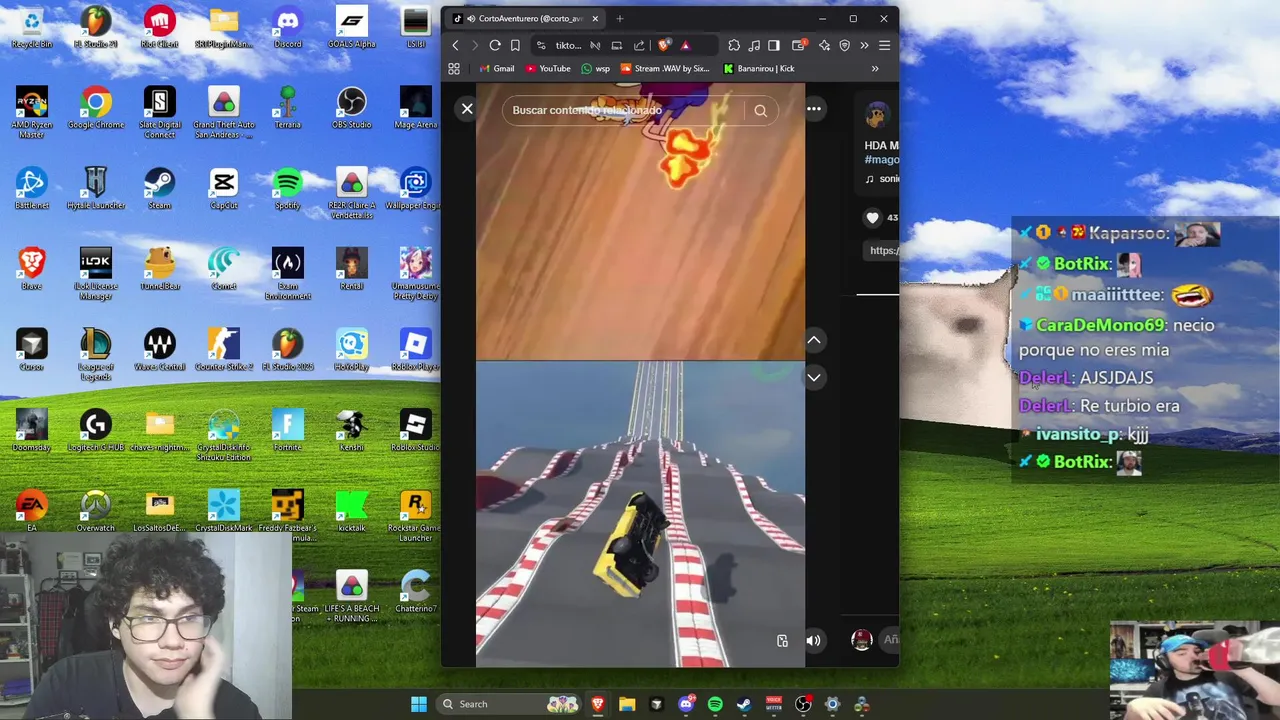Select the FL Studio 21 desktop shortcut
The width and height of the screenshot is (1280, 720).
click(96, 28)
